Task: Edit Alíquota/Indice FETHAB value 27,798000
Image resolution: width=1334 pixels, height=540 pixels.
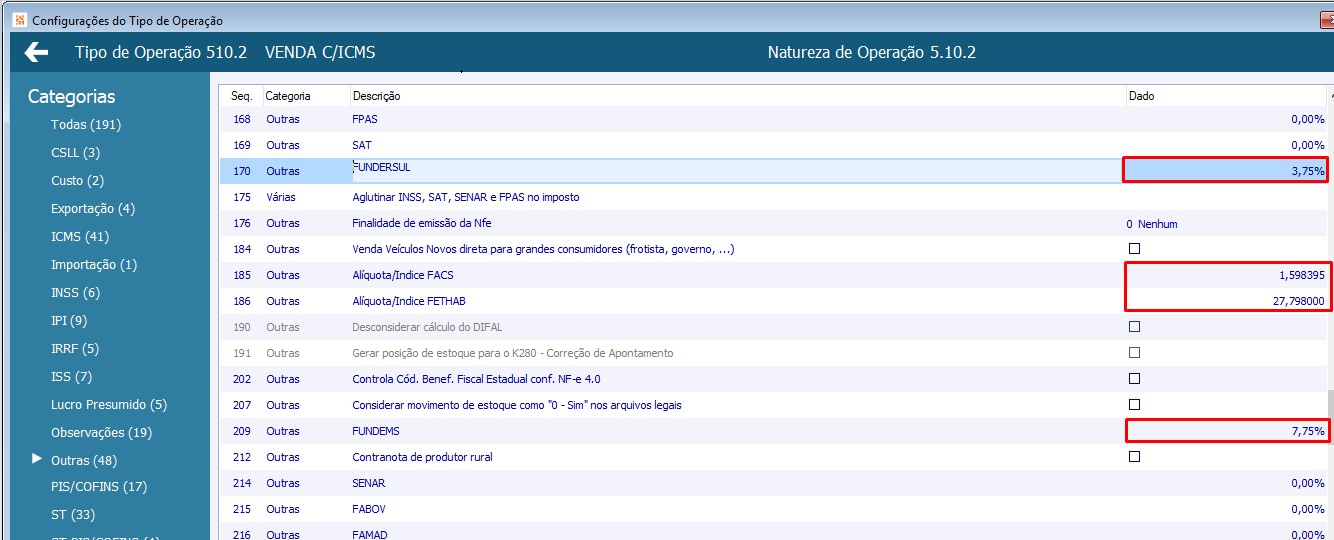Action: point(1226,301)
